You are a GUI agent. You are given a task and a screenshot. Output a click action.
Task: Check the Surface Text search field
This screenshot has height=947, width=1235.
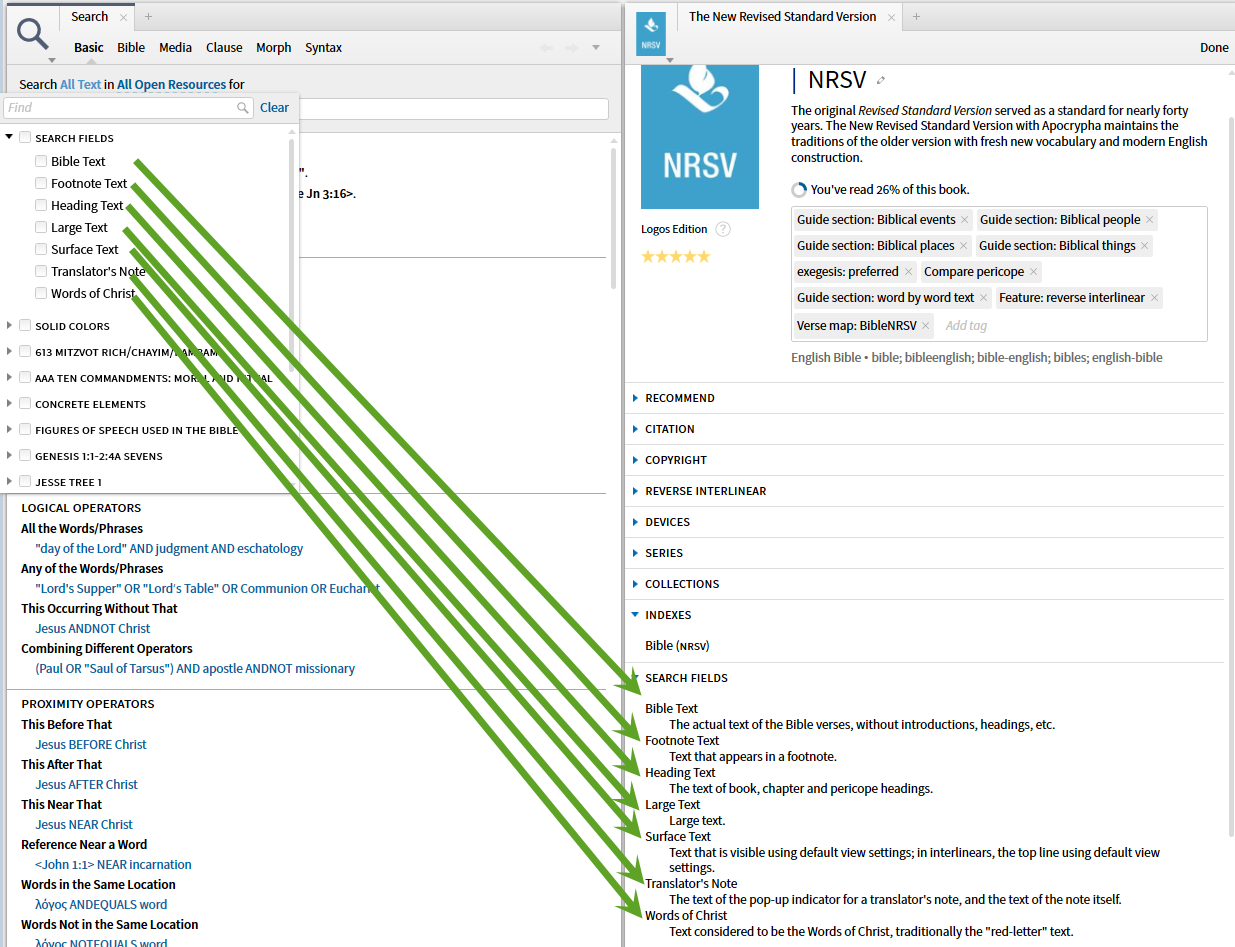41,249
